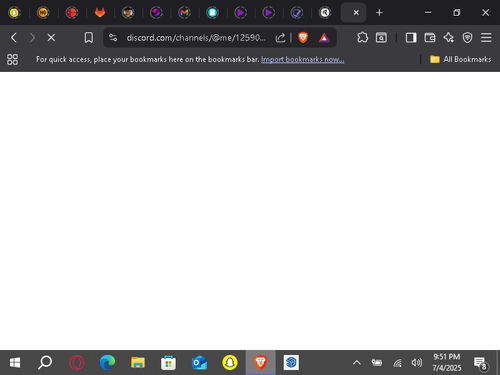500x375 pixels.
Task: Click Import bookmarks now link
Action: click(x=303, y=59)
